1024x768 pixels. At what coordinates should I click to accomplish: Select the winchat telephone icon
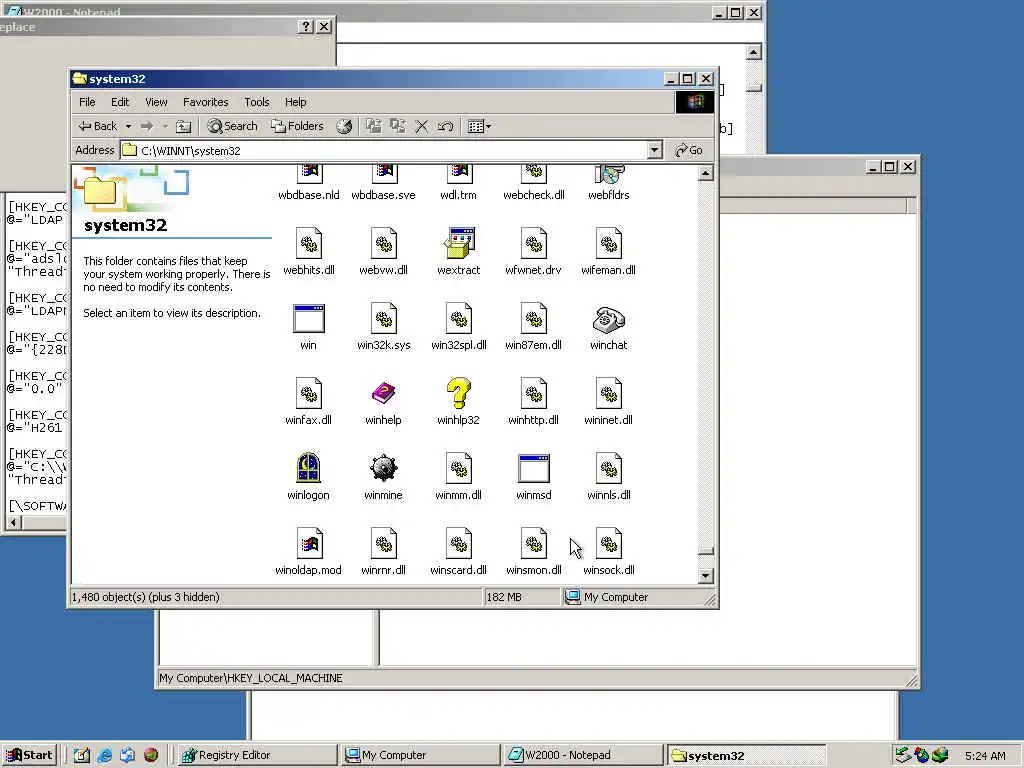click(609, 319)
